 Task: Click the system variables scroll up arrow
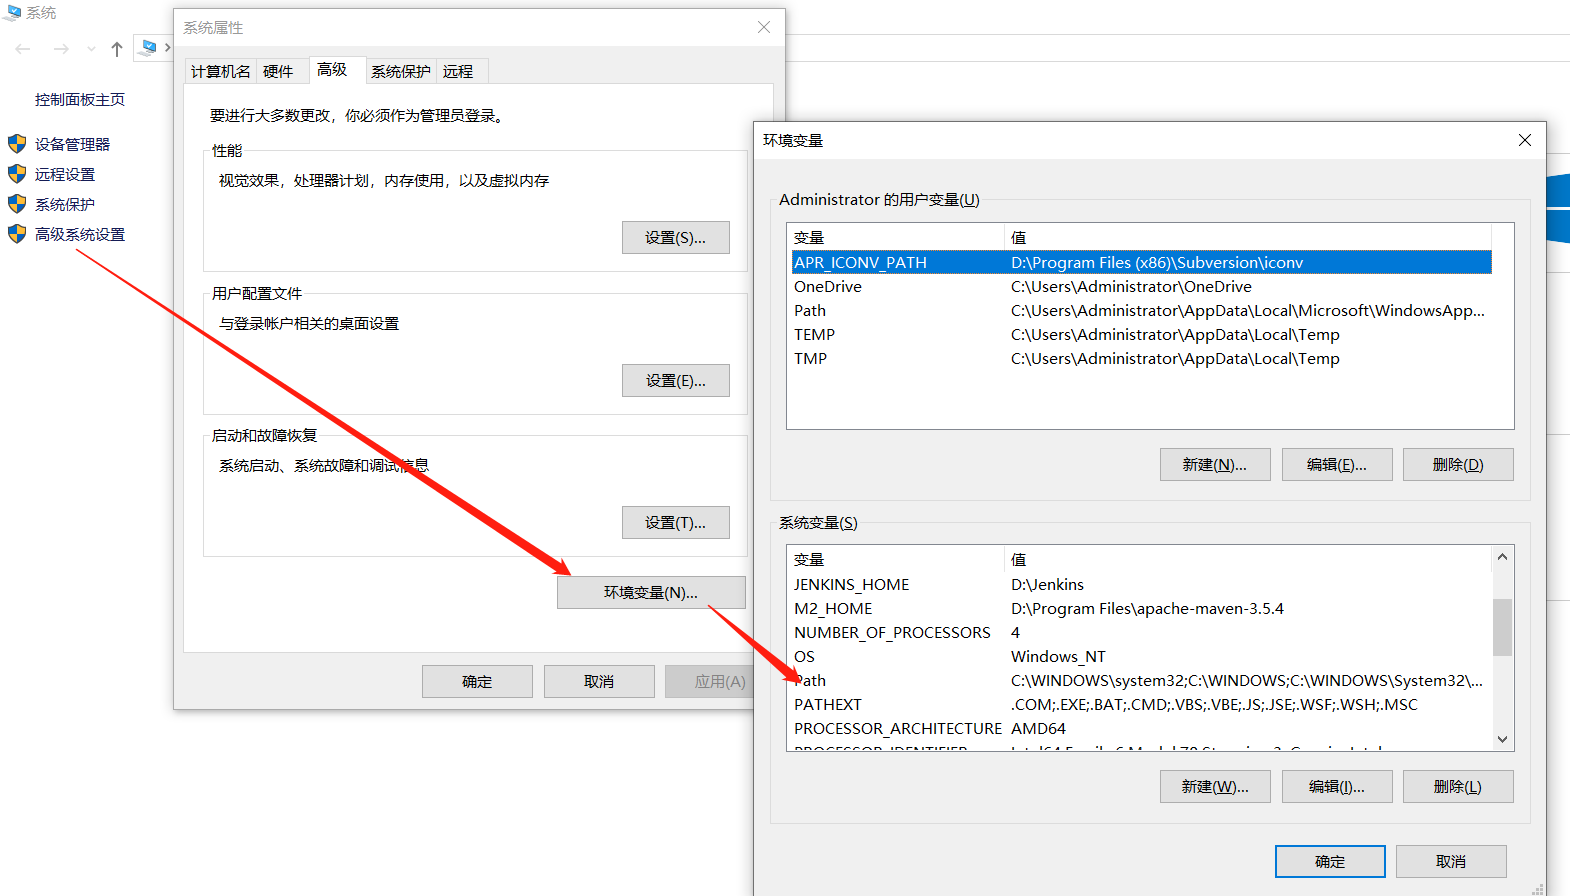click(1502, 557)
